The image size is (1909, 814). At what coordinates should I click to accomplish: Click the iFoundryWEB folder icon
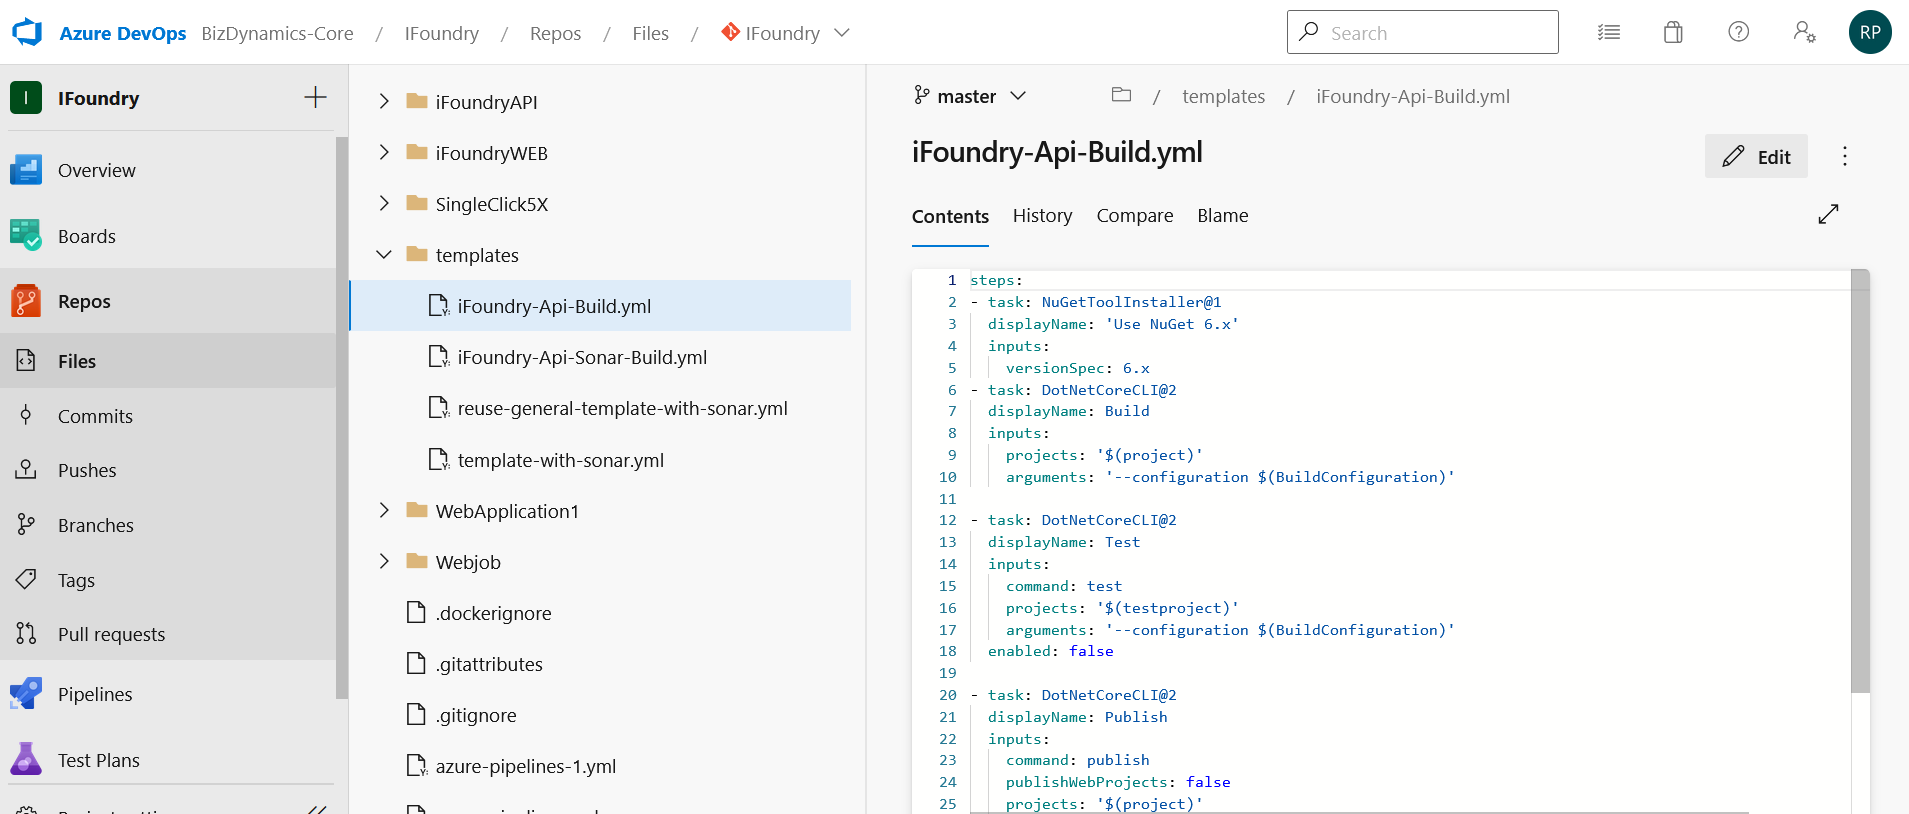pos(417,152)
